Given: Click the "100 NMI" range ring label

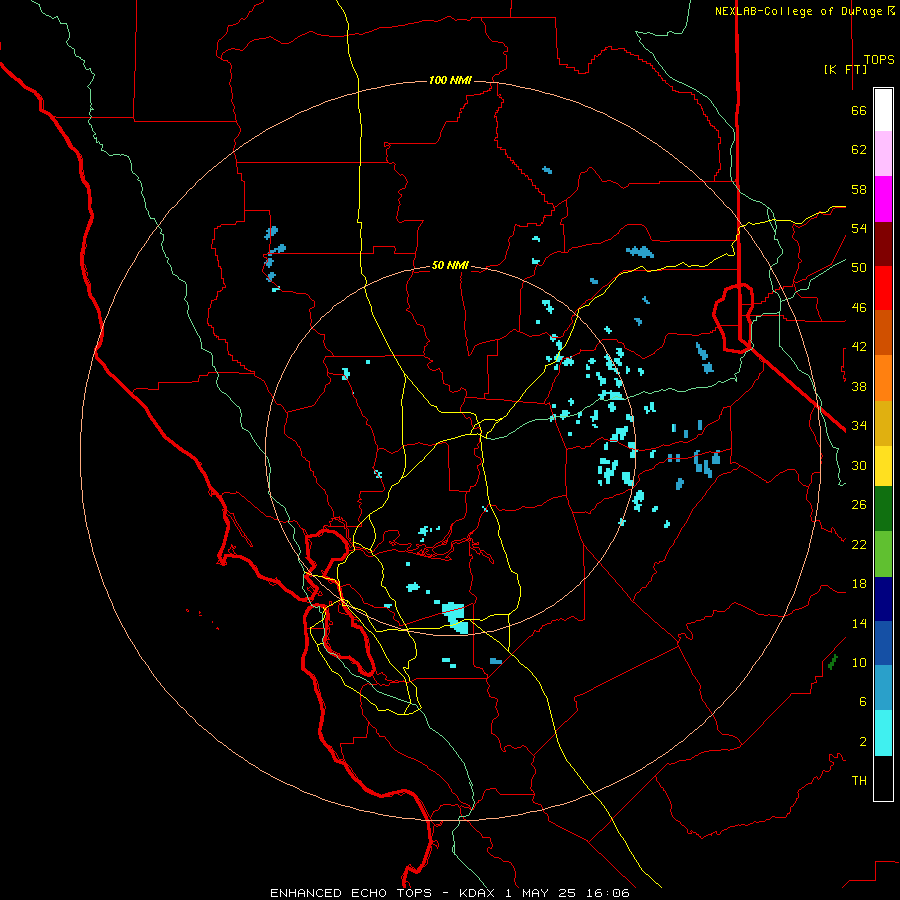Looking at the screenshot, I should [x=450, y=80].
